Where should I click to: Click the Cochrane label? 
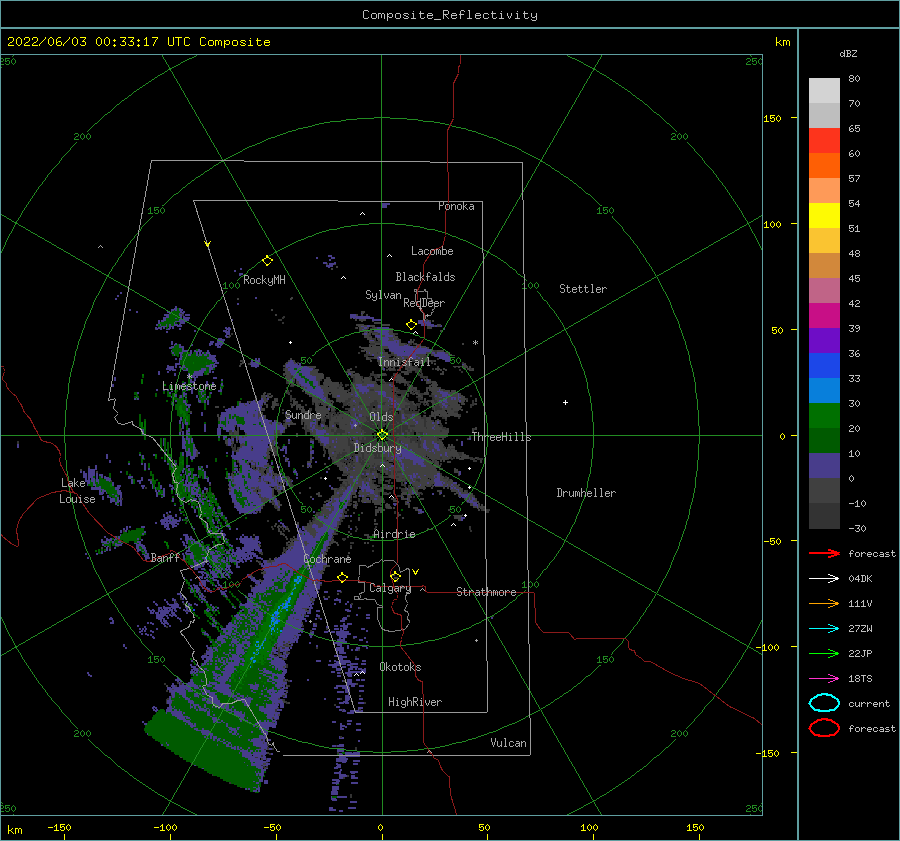point(327,559)
